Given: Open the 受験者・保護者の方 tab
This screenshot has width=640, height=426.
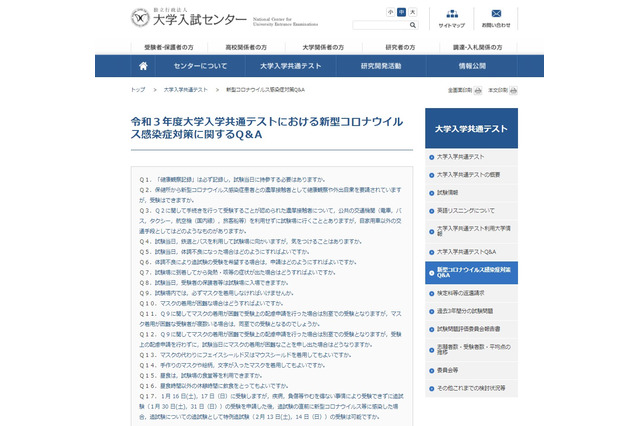Looking at the screenshot, I should (169, 47).
